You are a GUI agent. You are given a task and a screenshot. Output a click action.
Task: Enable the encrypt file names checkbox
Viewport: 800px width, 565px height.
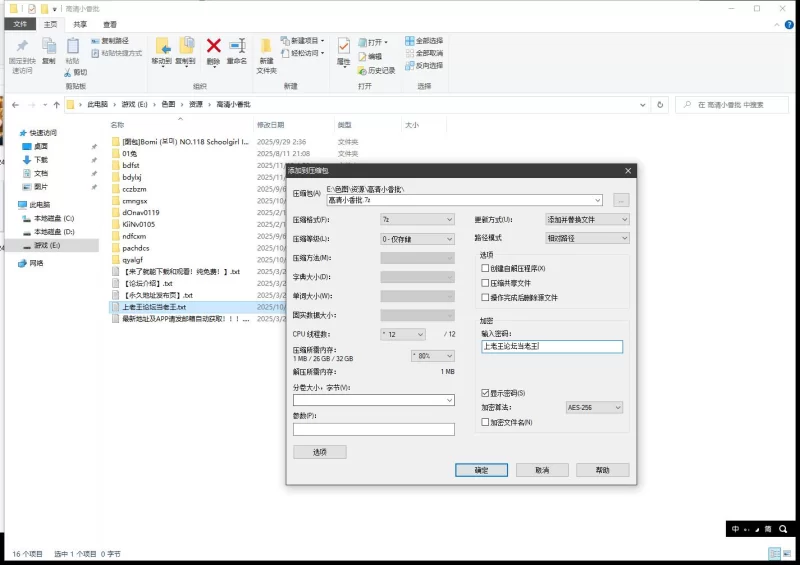click(485, 422)
